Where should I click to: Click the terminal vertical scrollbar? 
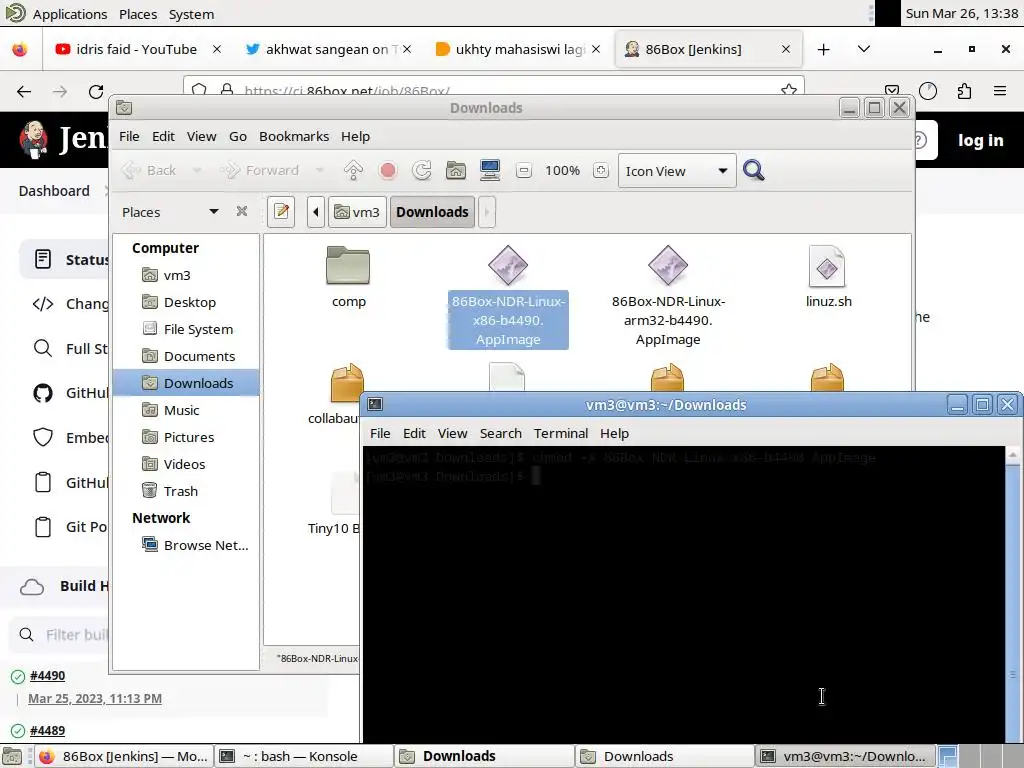click(1013, 594)
